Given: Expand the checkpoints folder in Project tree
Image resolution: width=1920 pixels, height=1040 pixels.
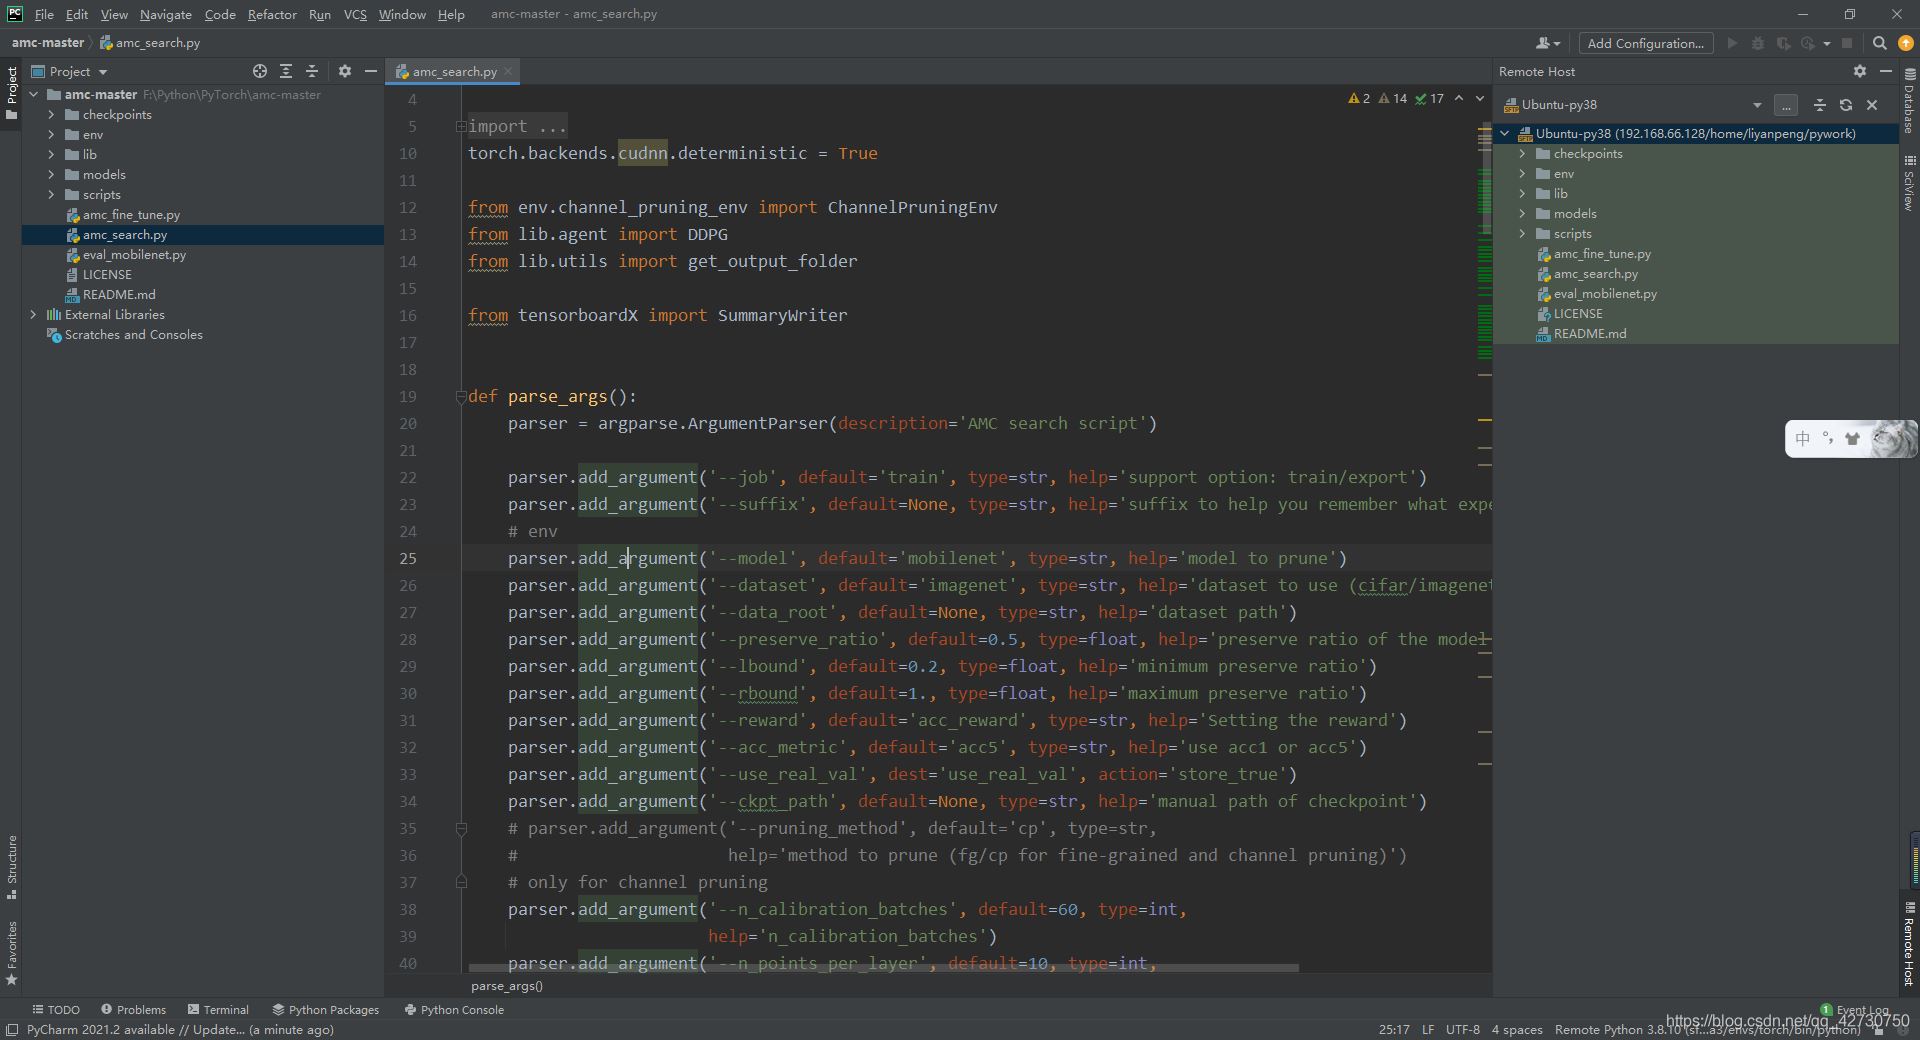Looking at the screenshot, I should [51, 115].
